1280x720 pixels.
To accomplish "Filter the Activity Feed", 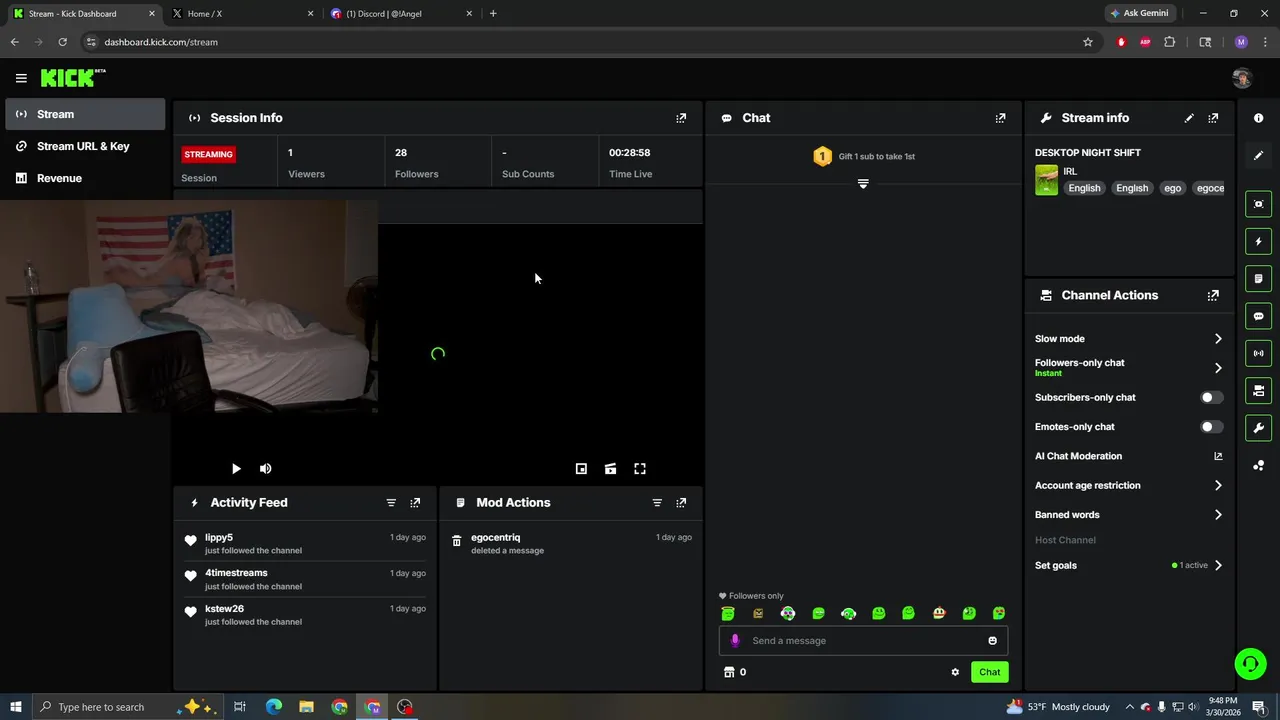I will tap(391, 503).
